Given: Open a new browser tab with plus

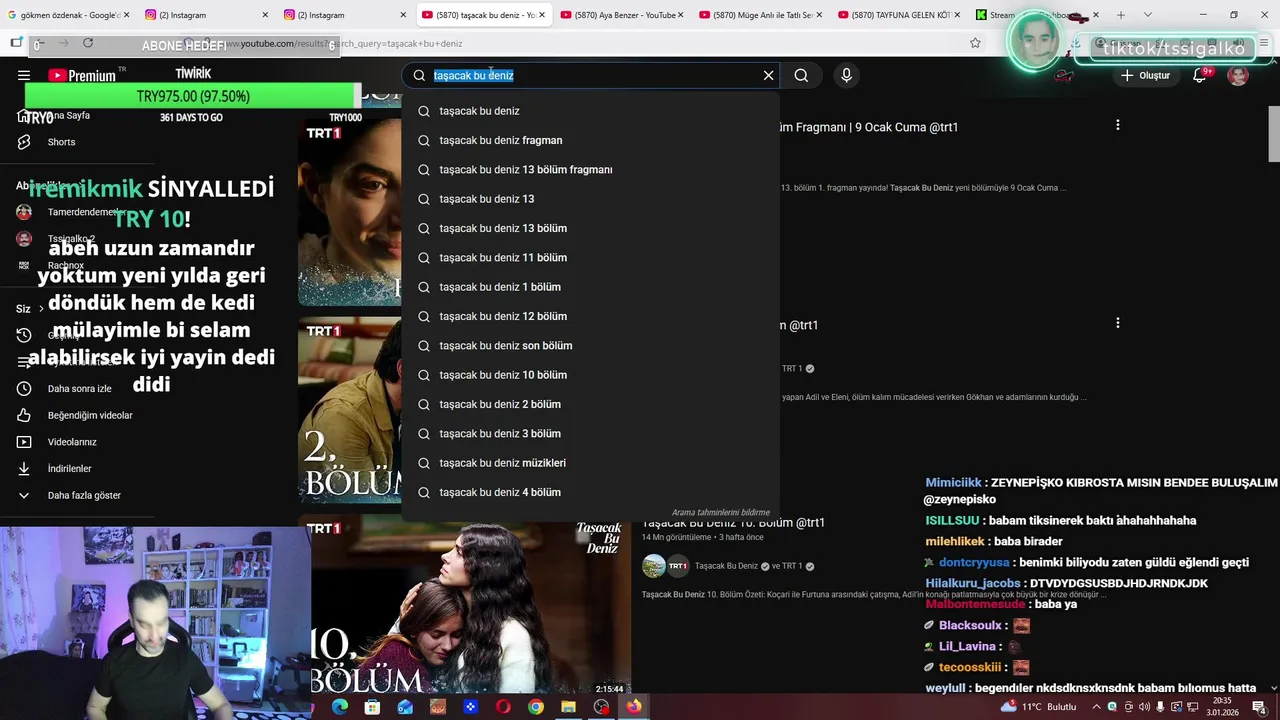Looking at the screenshot, I should pyautogui.click(x=1121, y=15).
